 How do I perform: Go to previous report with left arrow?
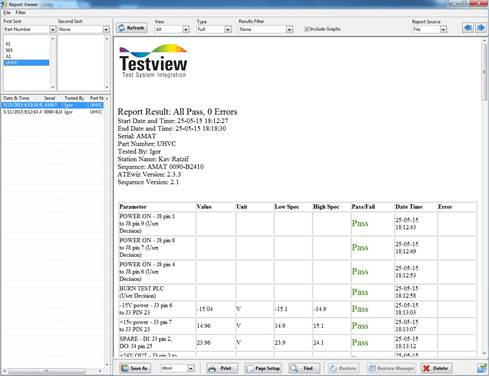pos(468,28)
